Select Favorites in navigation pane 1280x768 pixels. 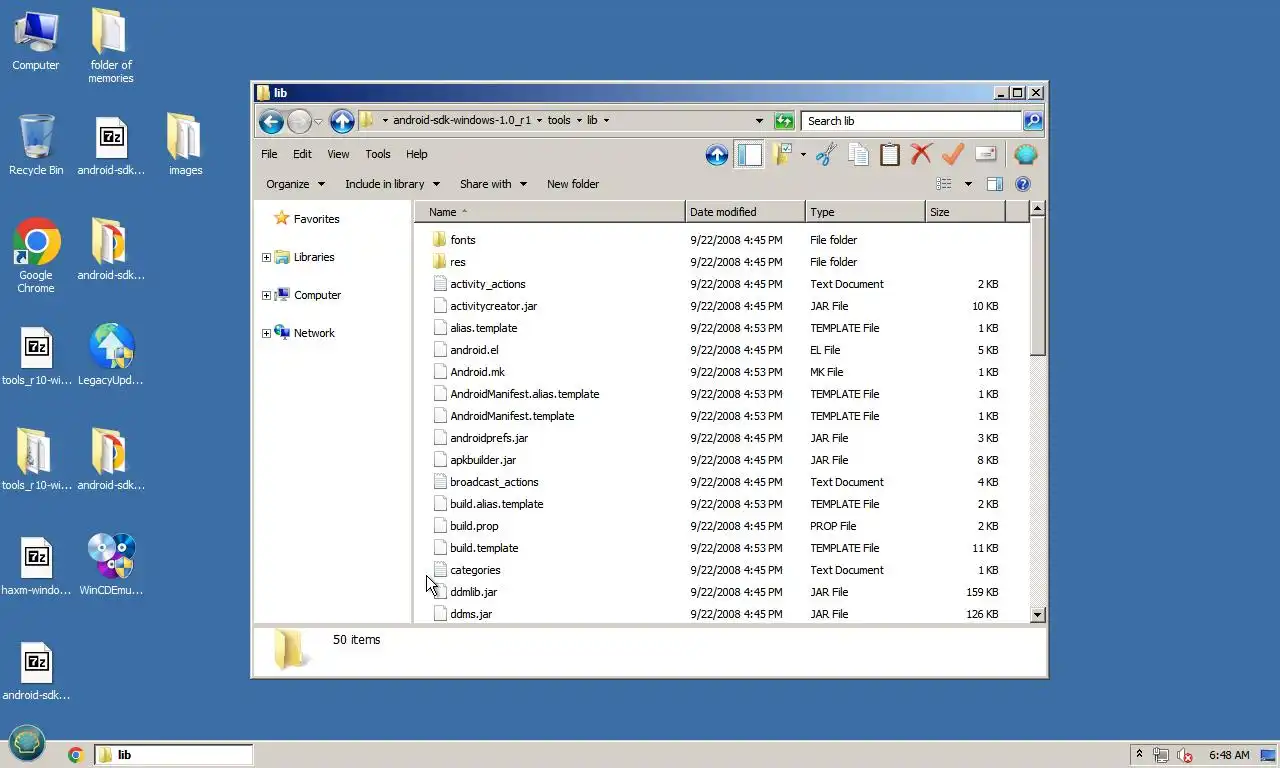[x=316, y=219]
